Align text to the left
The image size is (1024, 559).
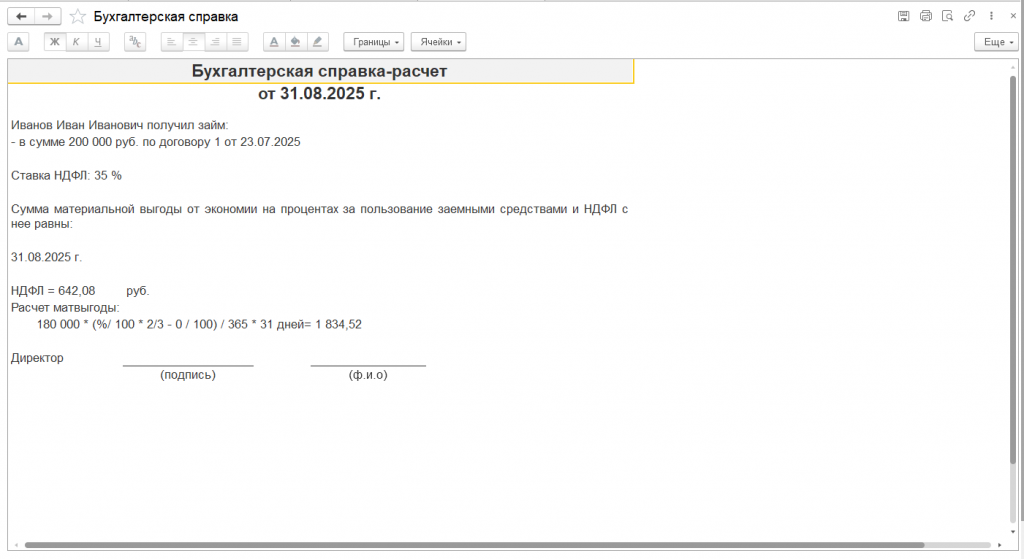pos(172,42)
